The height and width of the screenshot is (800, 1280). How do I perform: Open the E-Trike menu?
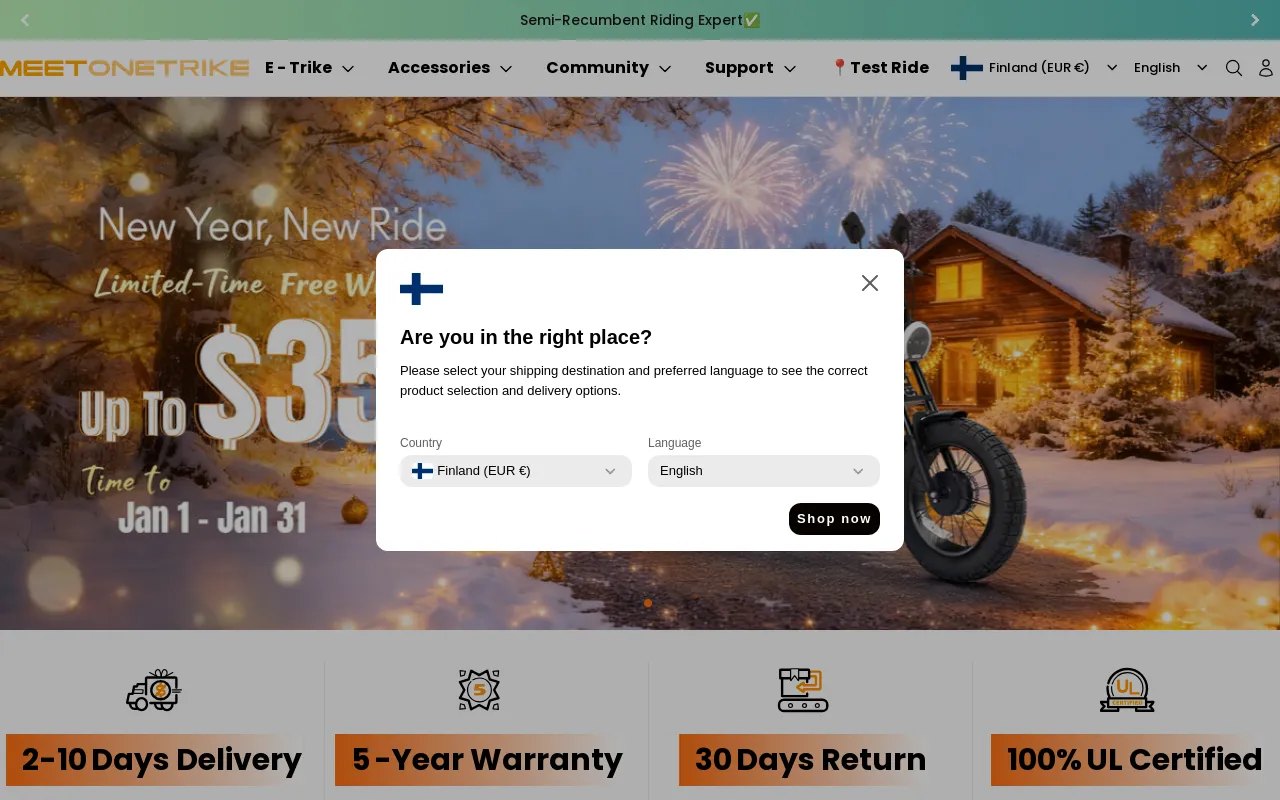tap(309, 68)
